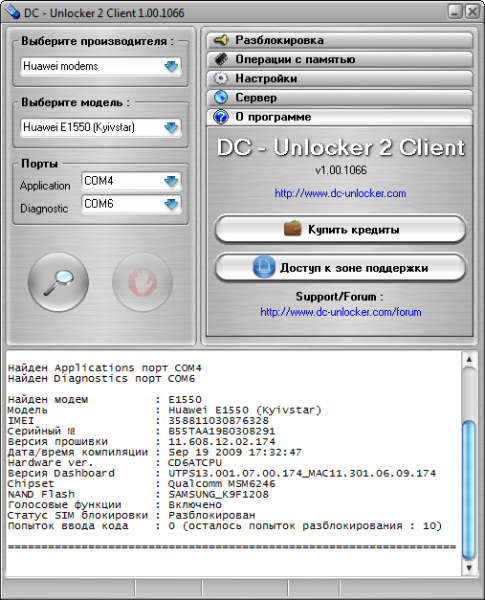
Task: Click the magnifying glass detect modem button
Action: tap(58, 282)
